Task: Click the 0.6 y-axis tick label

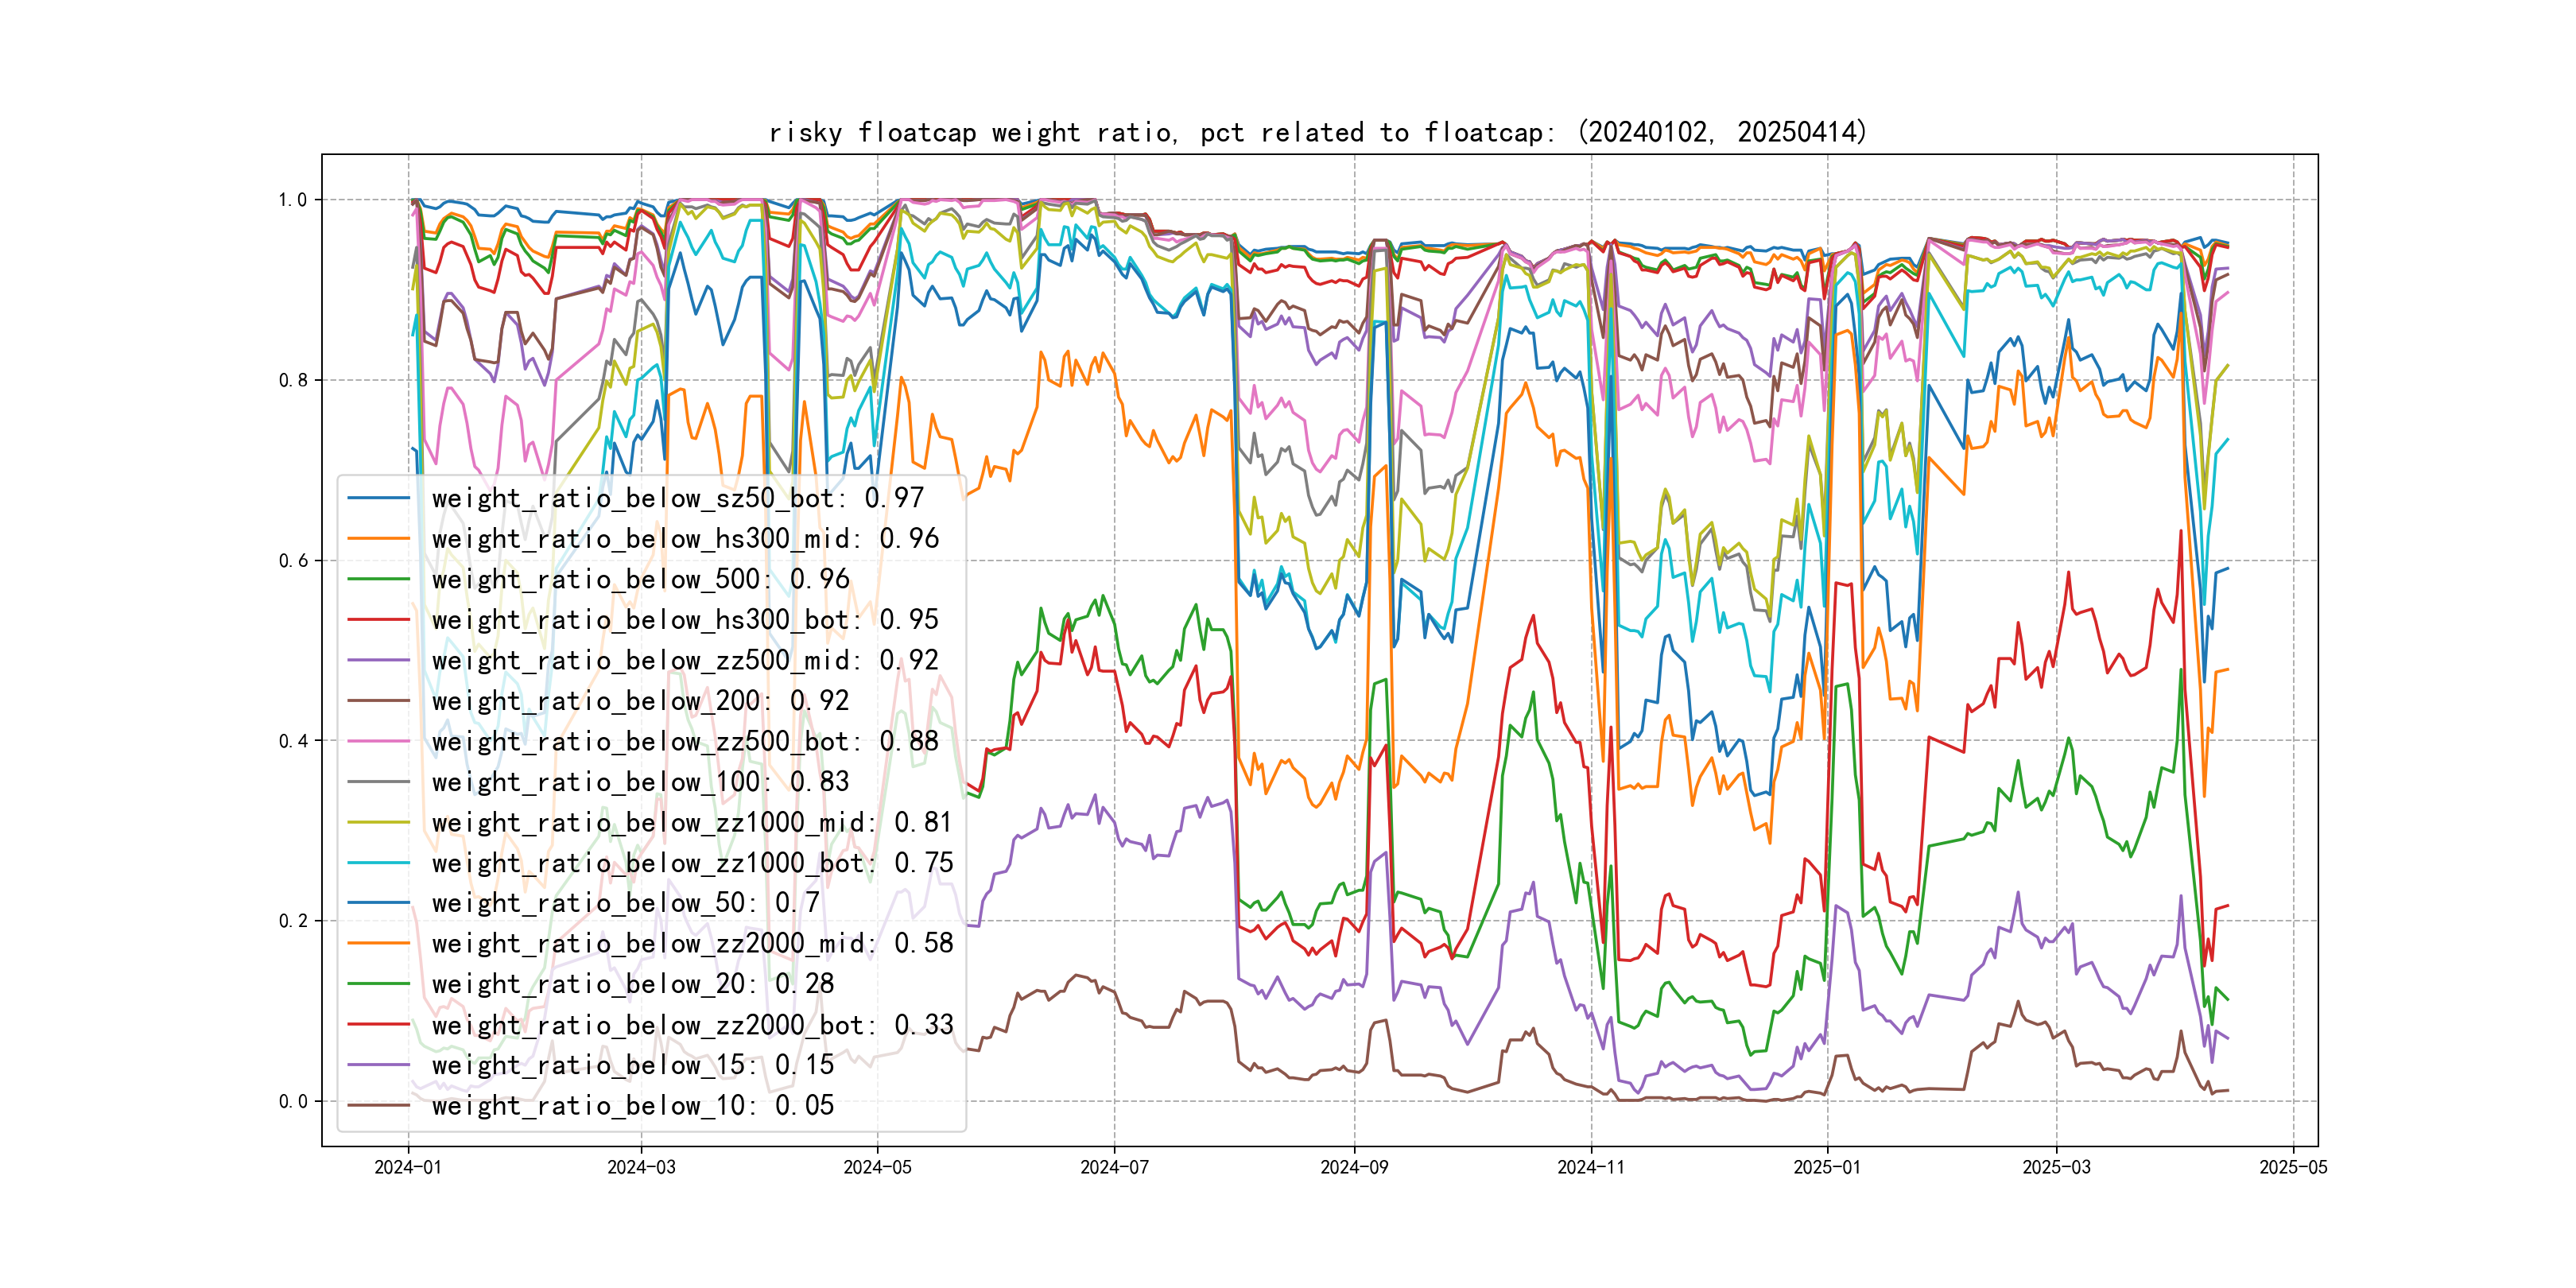Action: click(x=293, y=561)
